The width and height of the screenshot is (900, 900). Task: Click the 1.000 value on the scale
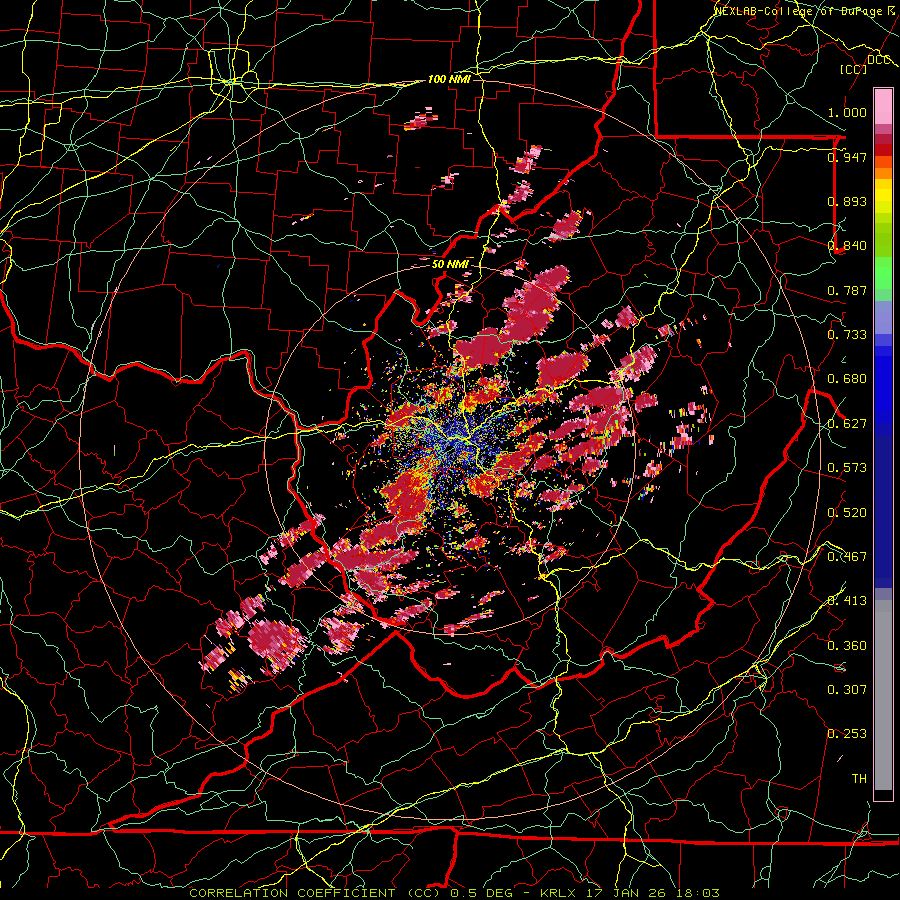(847, 112)
